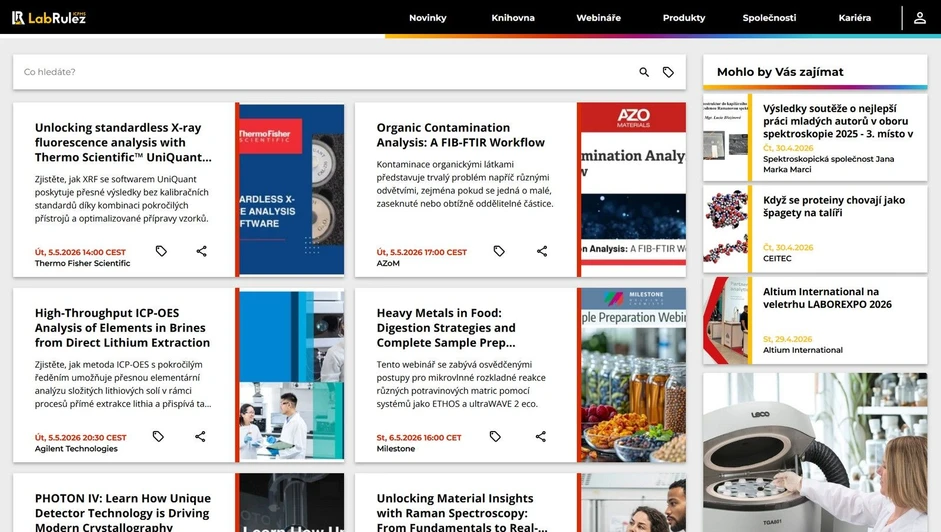The width and height of the screenshot is (941, 532).
Task: Open AZO Materials webinar banner image
Action: pyautogui.click(x=633, y=190)
